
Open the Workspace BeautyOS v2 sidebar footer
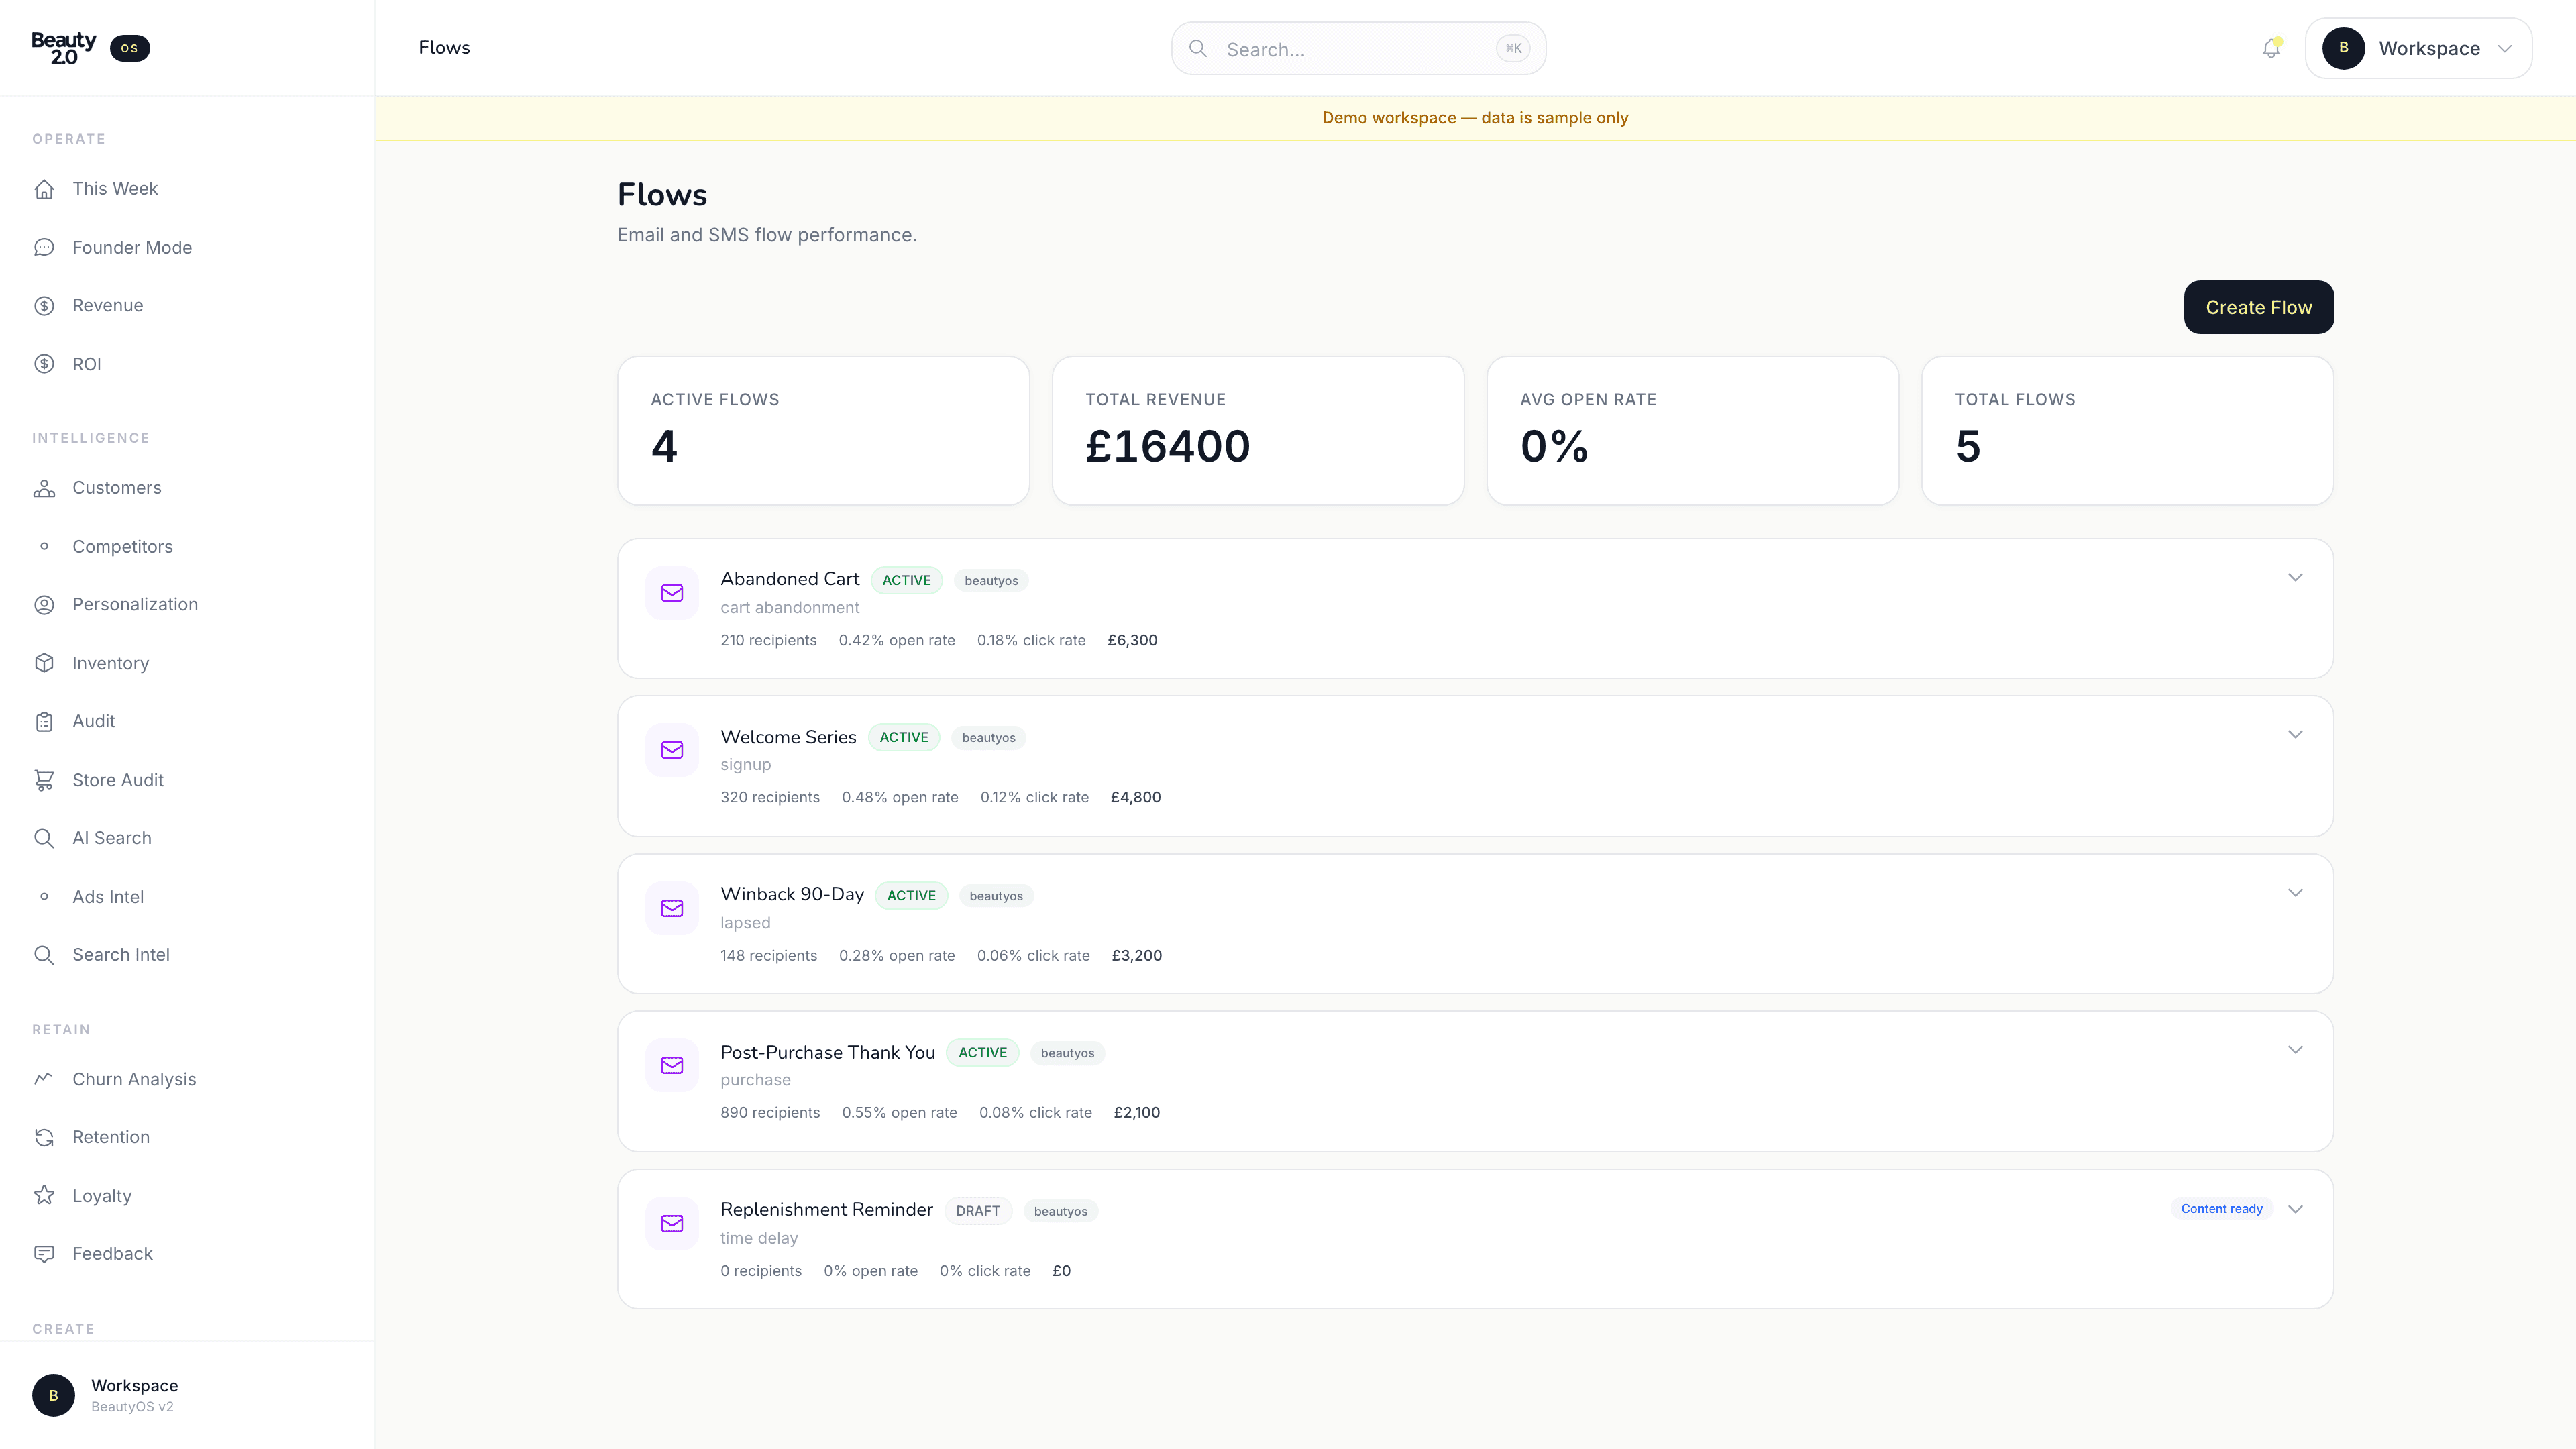click(x=187, y=1395)
